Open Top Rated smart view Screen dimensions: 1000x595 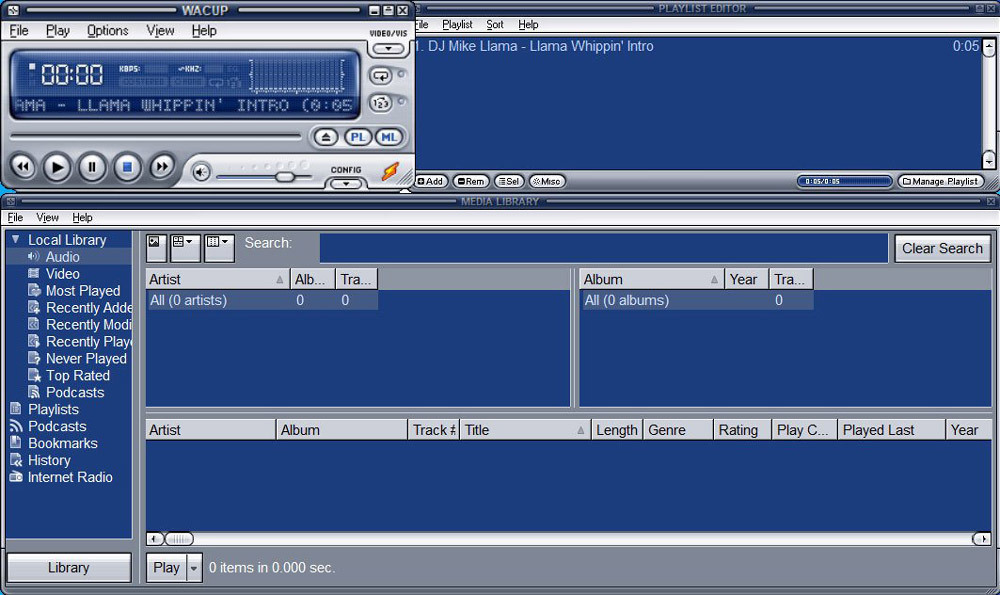pyautogui.click(x=77, y=376)
